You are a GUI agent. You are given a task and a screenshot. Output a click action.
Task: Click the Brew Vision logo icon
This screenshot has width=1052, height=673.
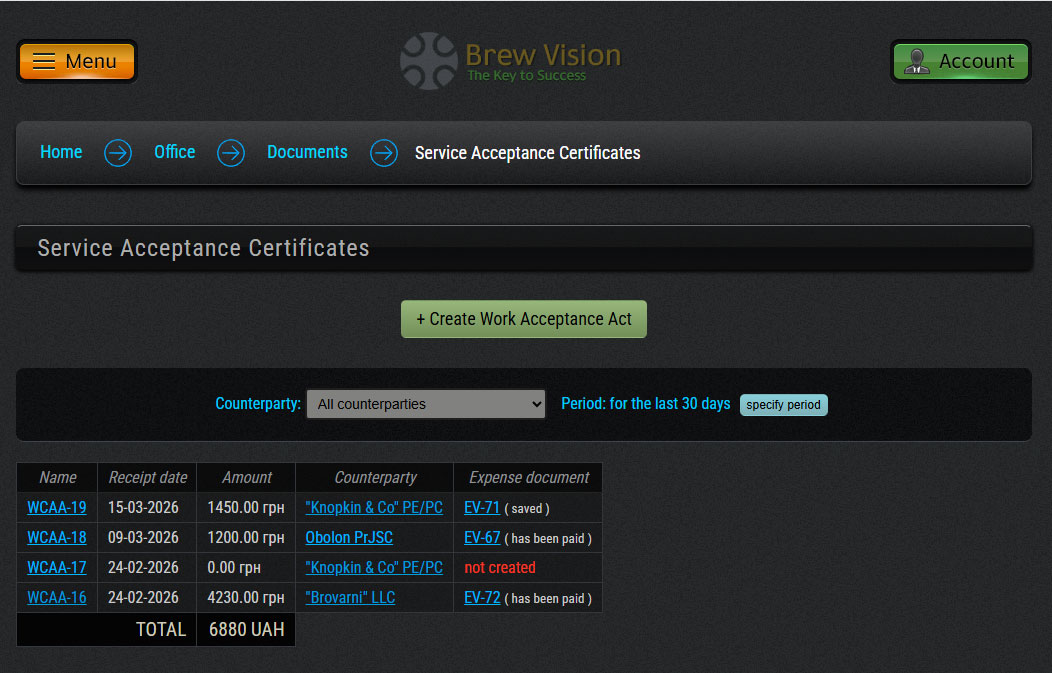pyautogui.click(x=428, y=61)
